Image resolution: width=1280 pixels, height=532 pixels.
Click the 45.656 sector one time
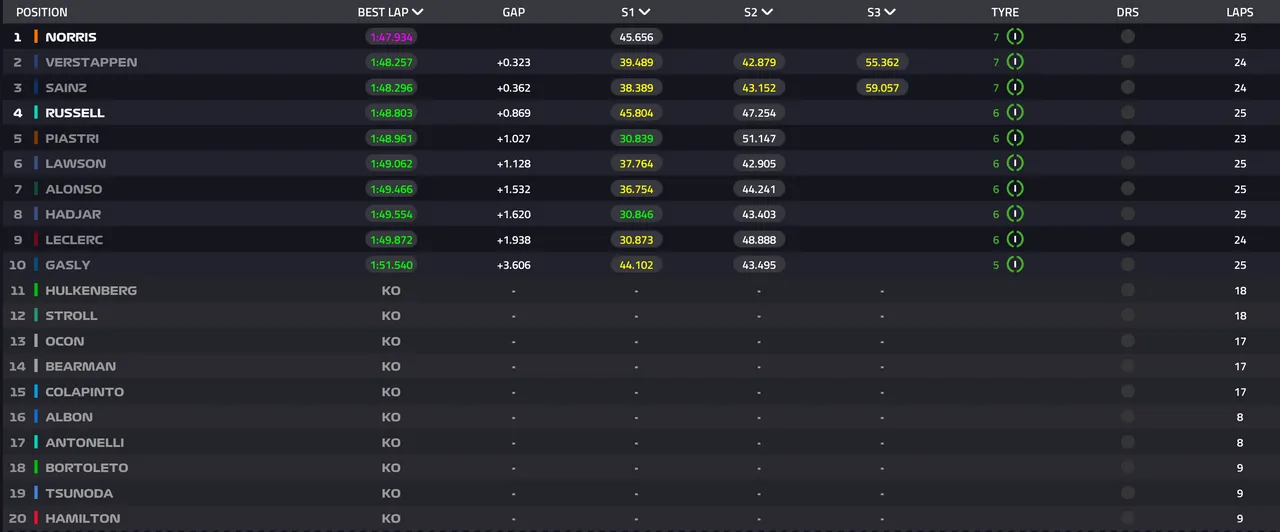coord(636,37)
